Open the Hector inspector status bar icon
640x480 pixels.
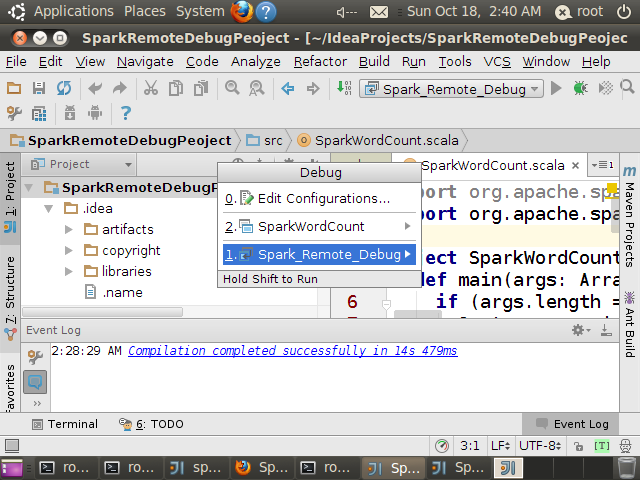[625, 446]
